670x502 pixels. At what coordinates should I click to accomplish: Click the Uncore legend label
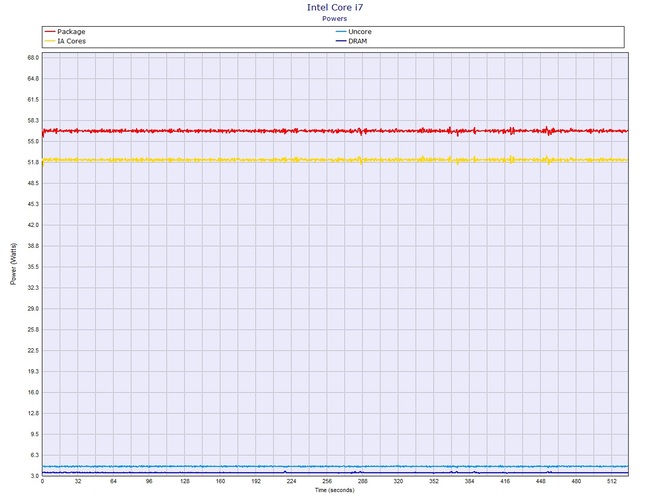[x=360, y=32]
